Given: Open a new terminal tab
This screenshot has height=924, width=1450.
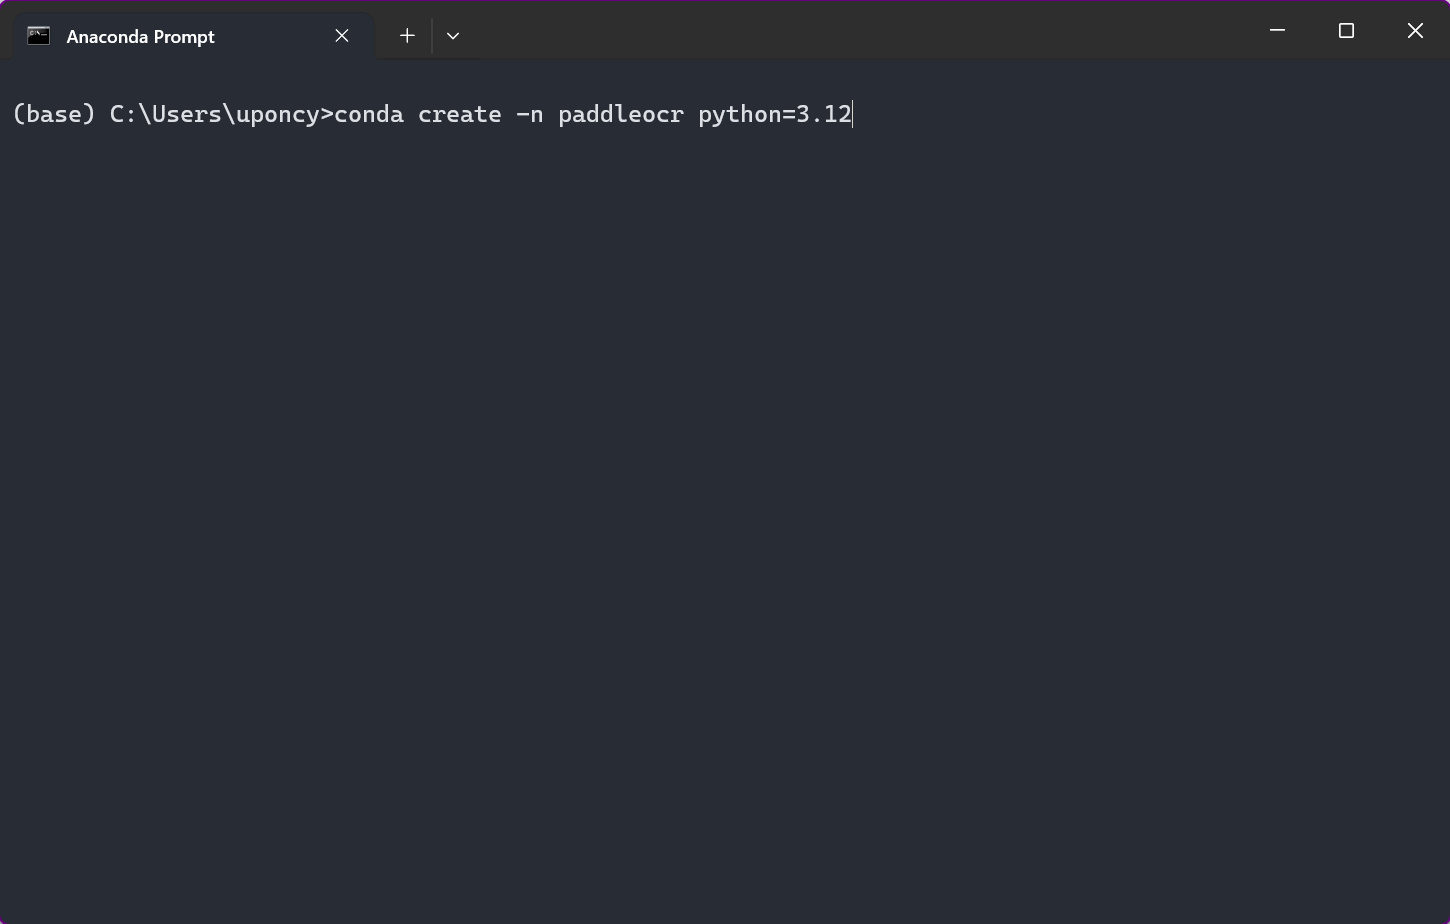Looking at the screenshot, I should (x=407, y=36).
